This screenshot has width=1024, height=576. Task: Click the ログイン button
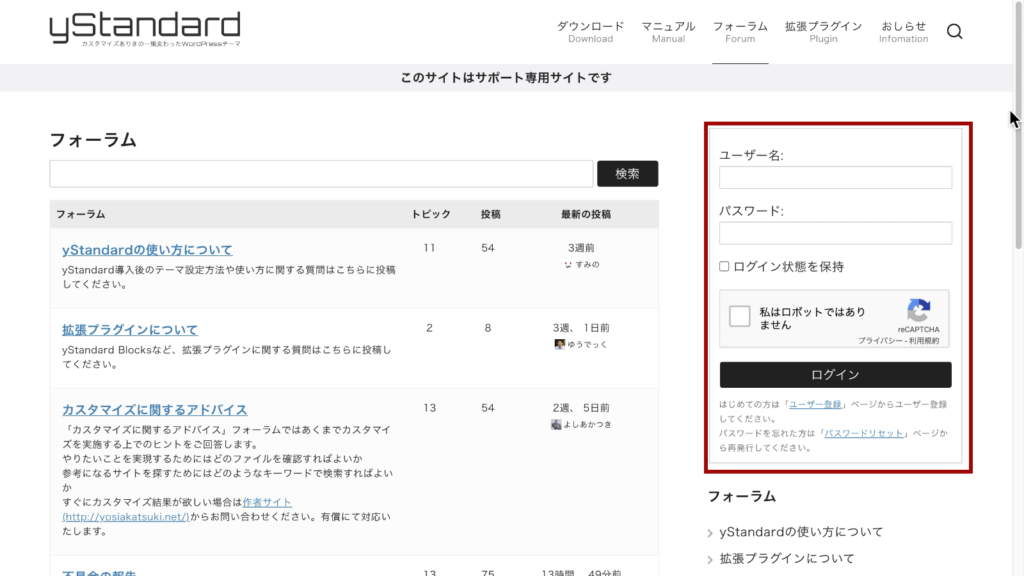(835, 375)
